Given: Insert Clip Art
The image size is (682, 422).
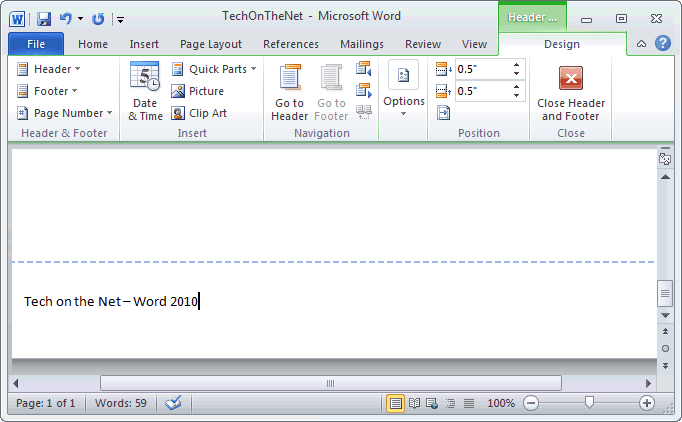Looking at the screenshot, I should click(199, 113).
